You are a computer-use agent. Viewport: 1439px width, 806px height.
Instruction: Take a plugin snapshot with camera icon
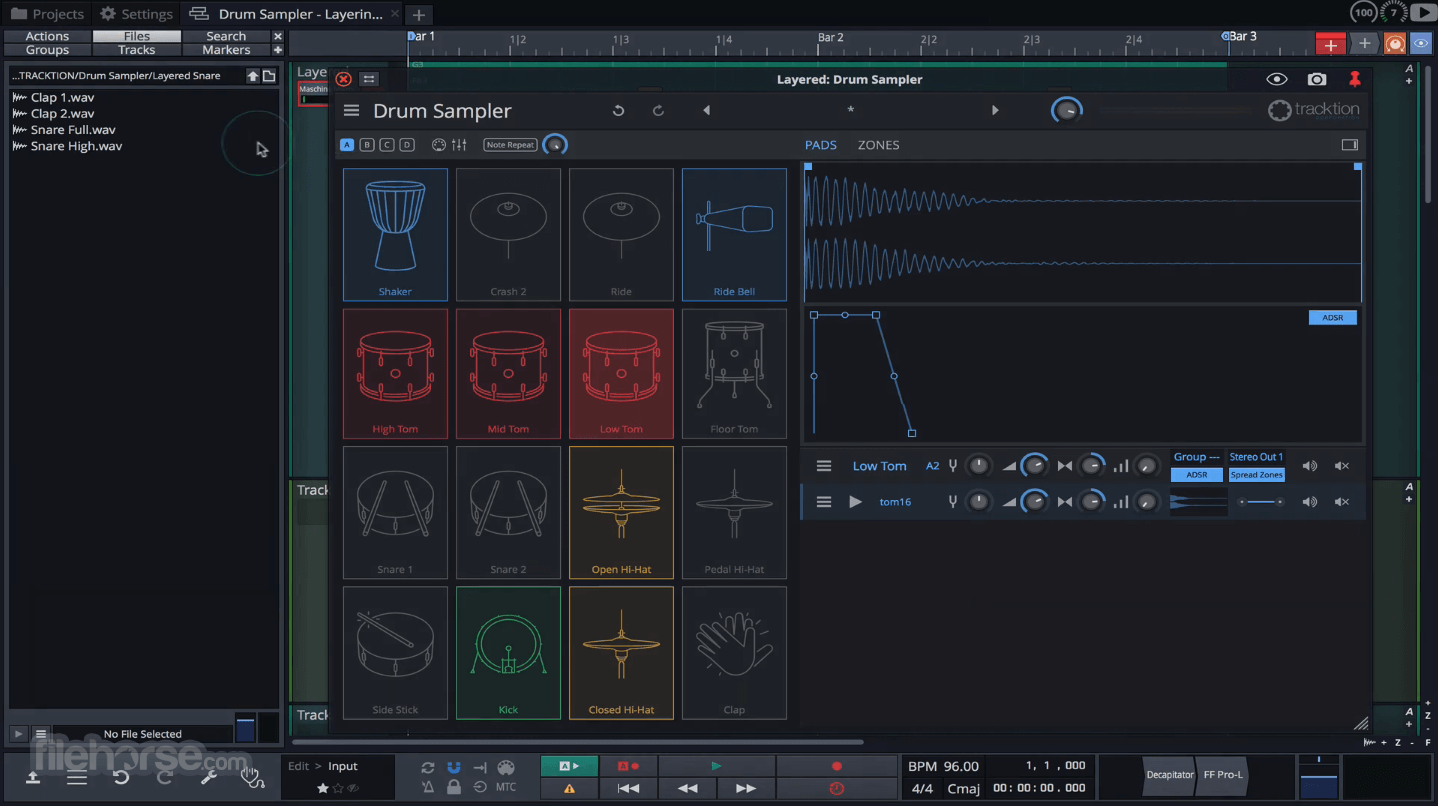[1317, 79]
